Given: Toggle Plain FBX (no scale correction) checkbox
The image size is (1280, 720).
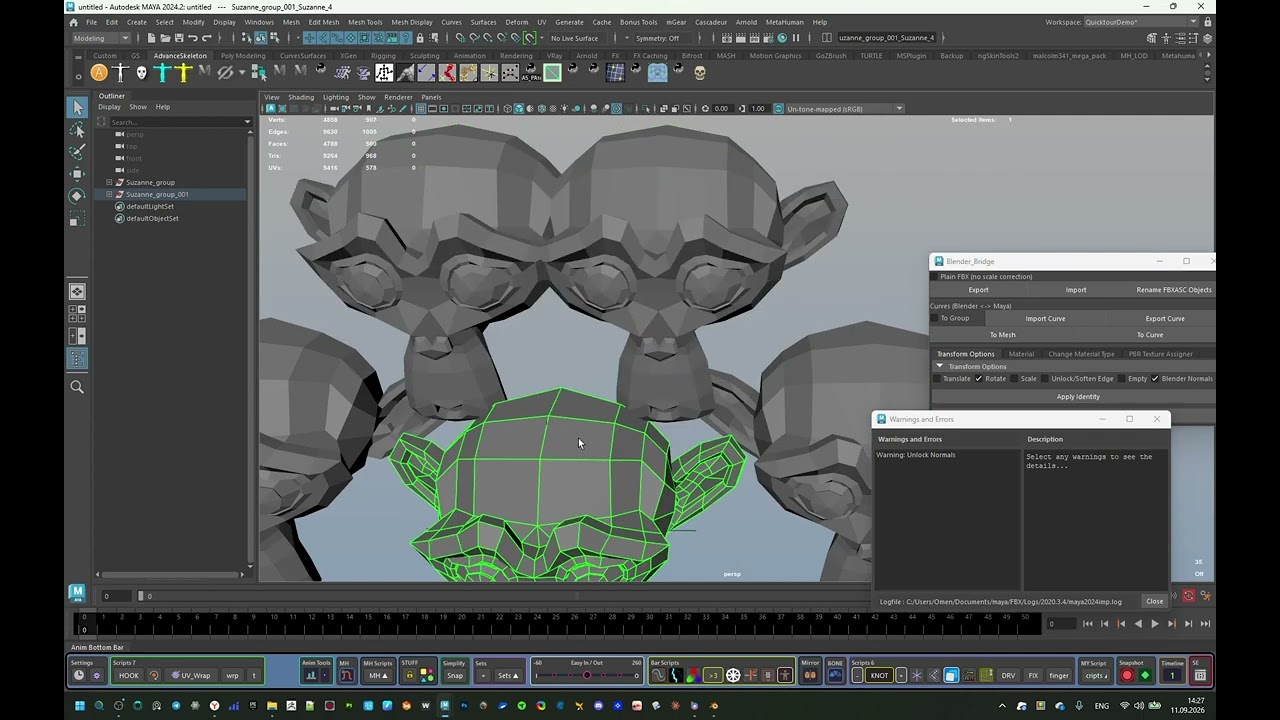Looking at the screenshot, I should click(x=936, y=277).
